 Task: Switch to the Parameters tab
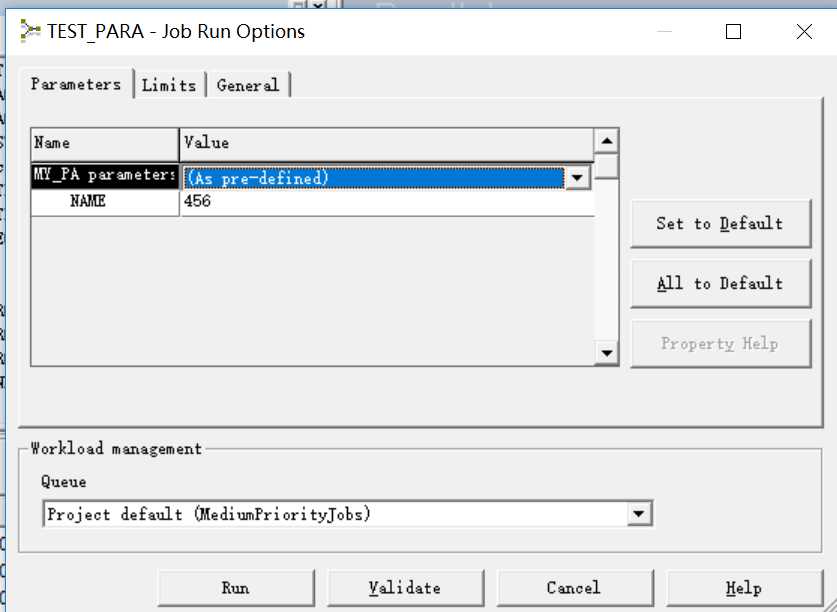coord(77,84)
